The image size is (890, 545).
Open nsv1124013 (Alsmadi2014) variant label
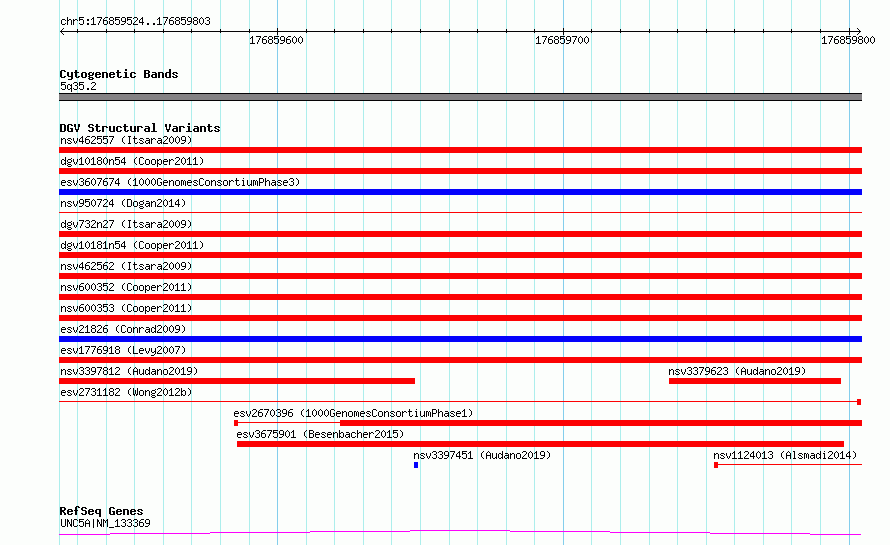click(785, 455)
